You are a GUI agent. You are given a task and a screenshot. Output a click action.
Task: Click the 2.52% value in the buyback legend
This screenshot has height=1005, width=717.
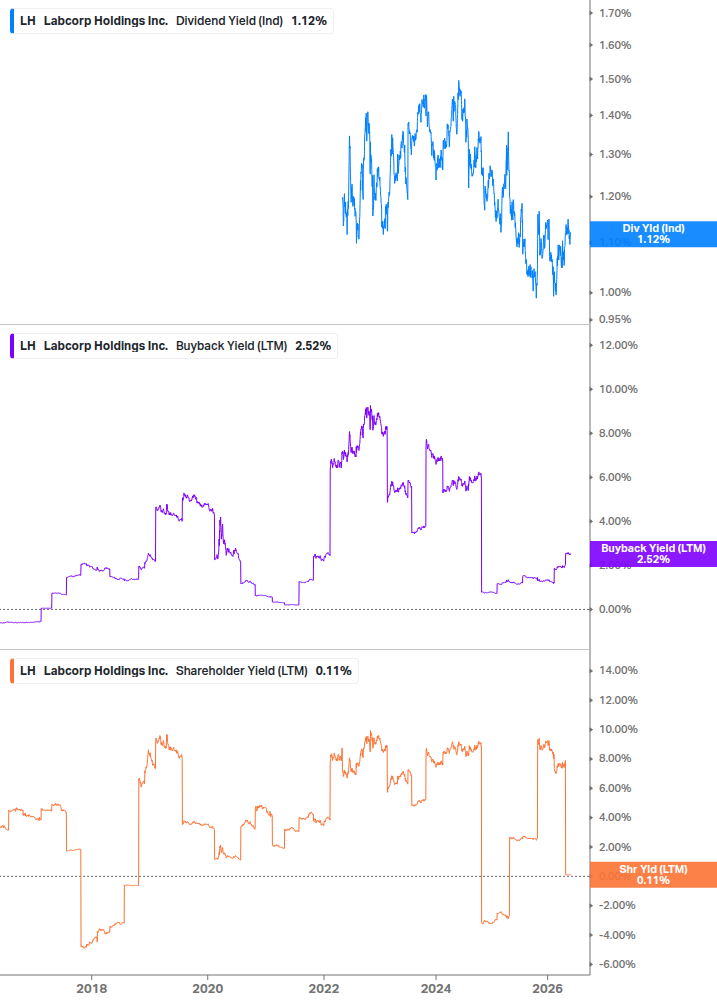click(313, 346)
